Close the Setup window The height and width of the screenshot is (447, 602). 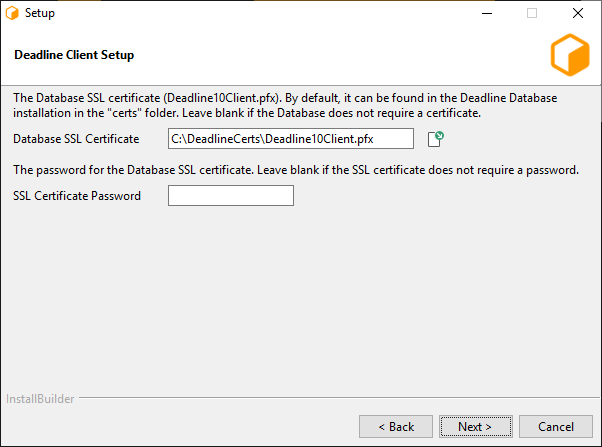[577, 13]
